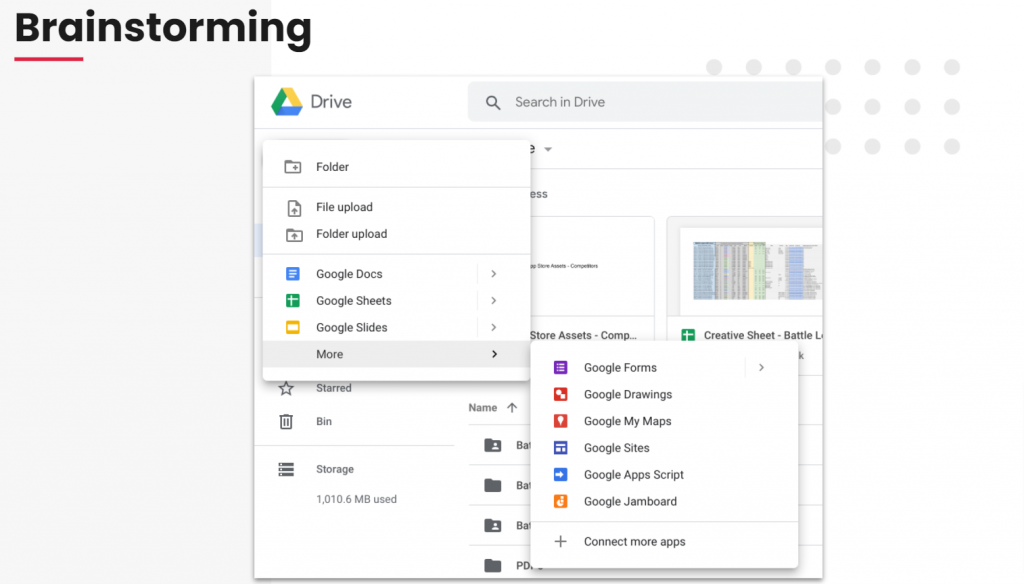Image resolution: width=1024 pixels, height=584 pixels.
Task: Open the PD folder row icon
Action: (x=493, y=566)
